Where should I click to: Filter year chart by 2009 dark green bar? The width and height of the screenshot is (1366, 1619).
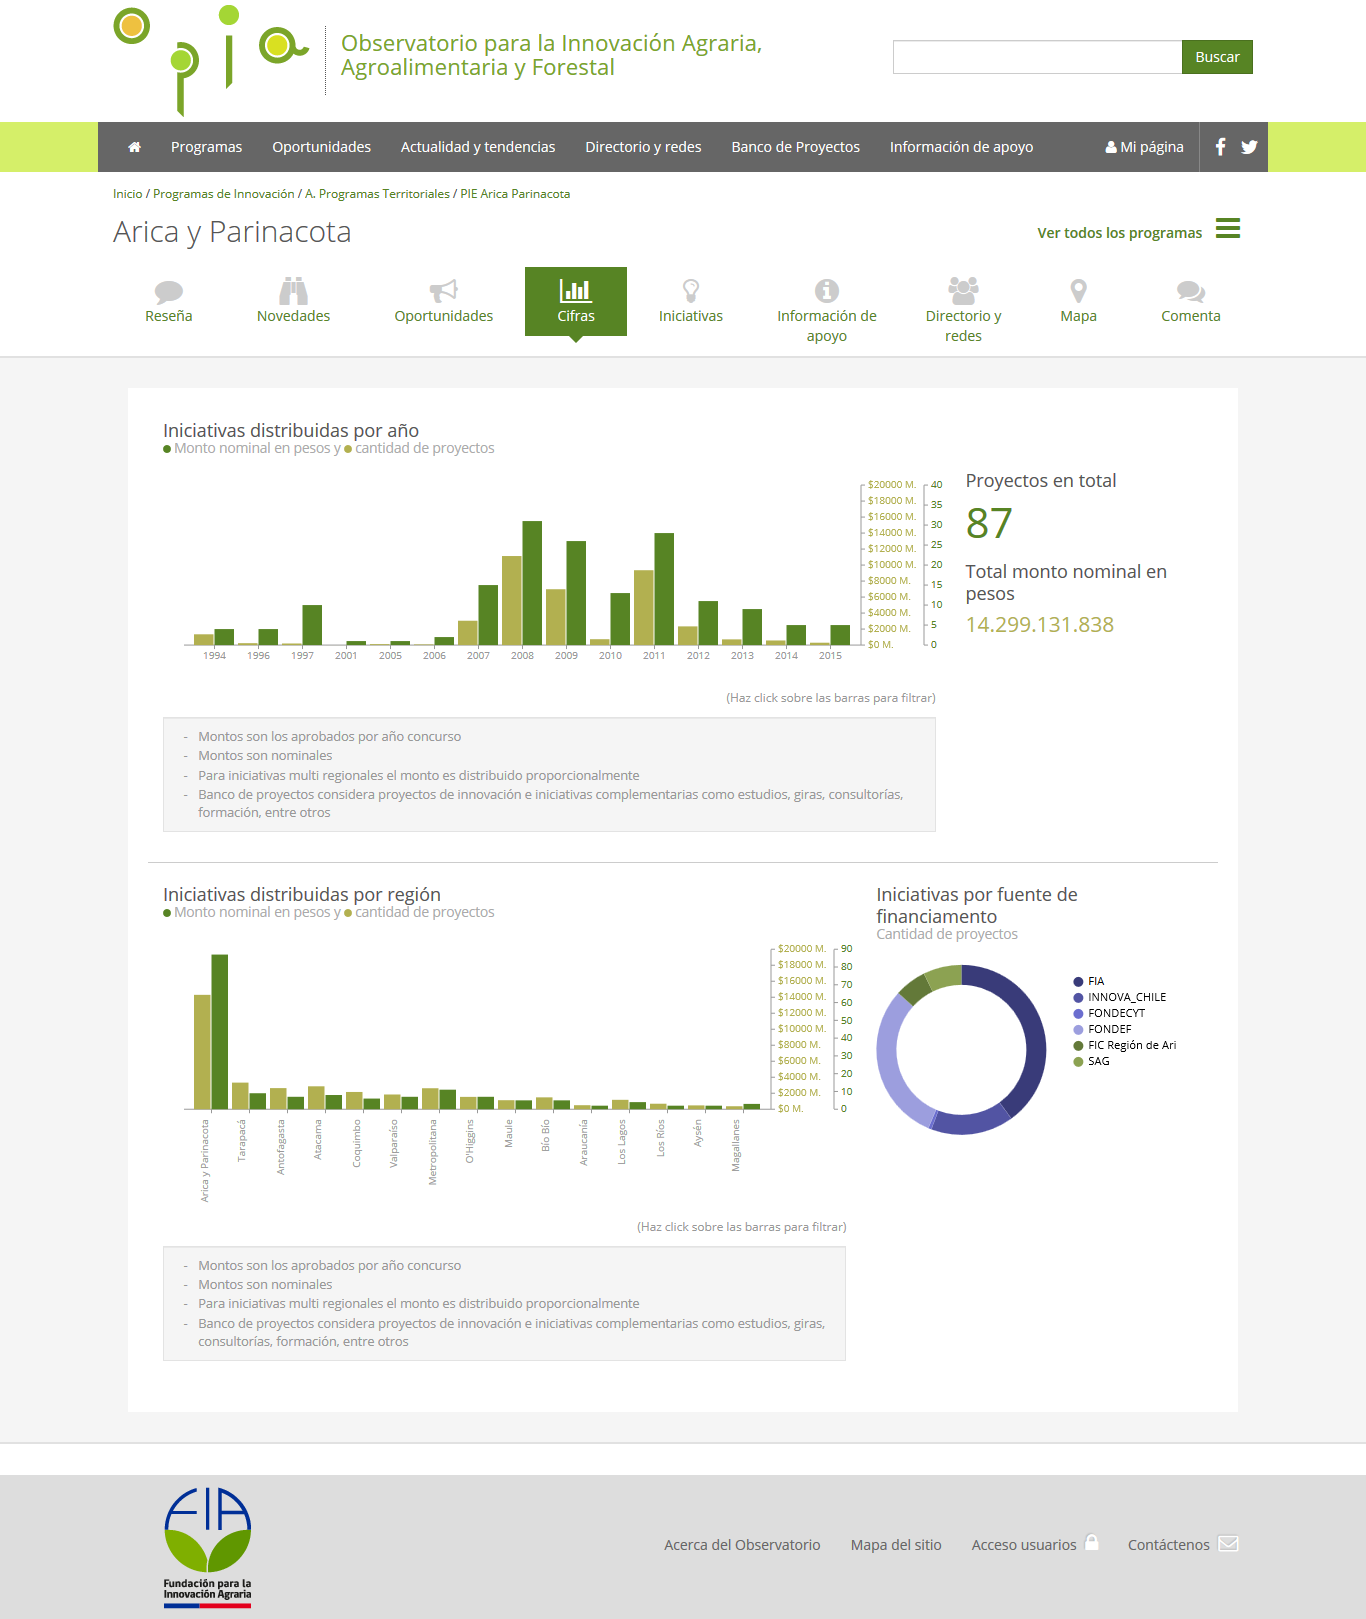[576, 593]
